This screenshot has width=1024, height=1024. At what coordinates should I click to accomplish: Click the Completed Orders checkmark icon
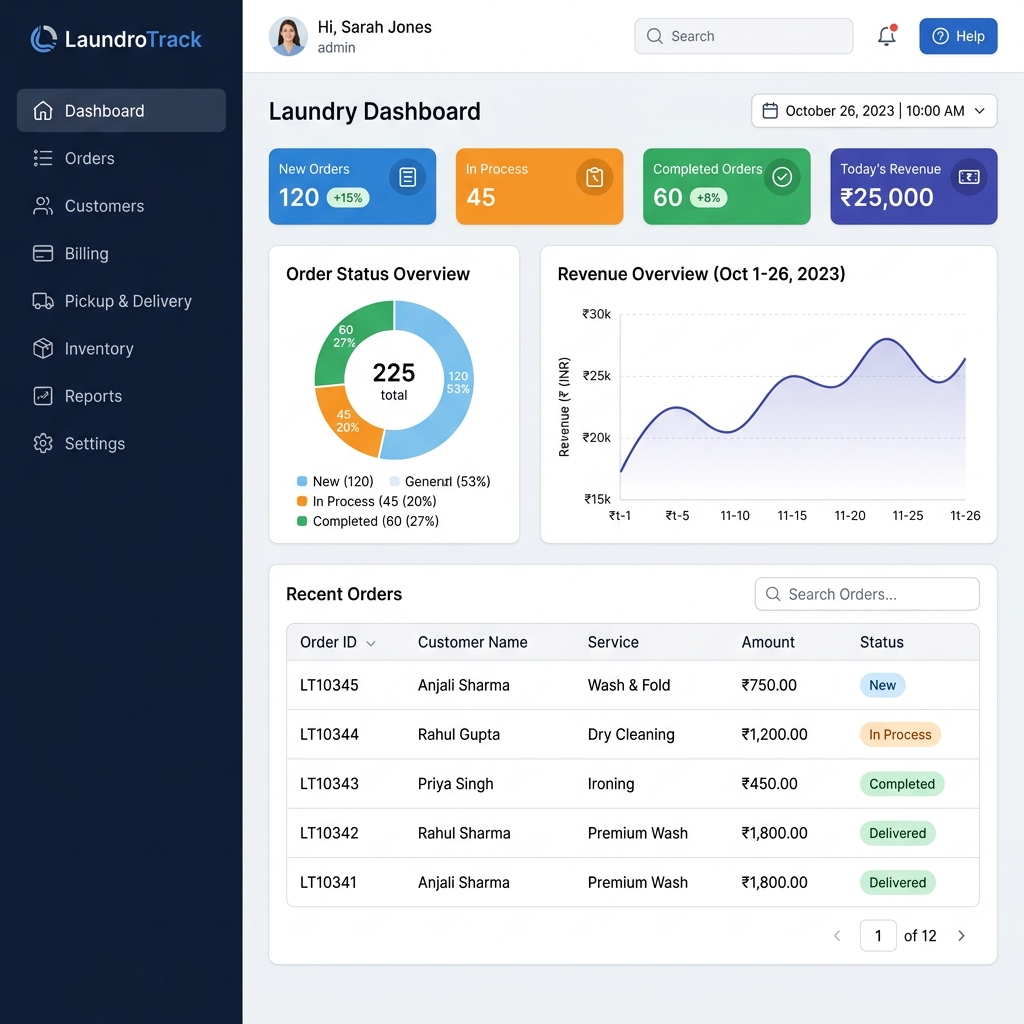(x=782, y=177)
